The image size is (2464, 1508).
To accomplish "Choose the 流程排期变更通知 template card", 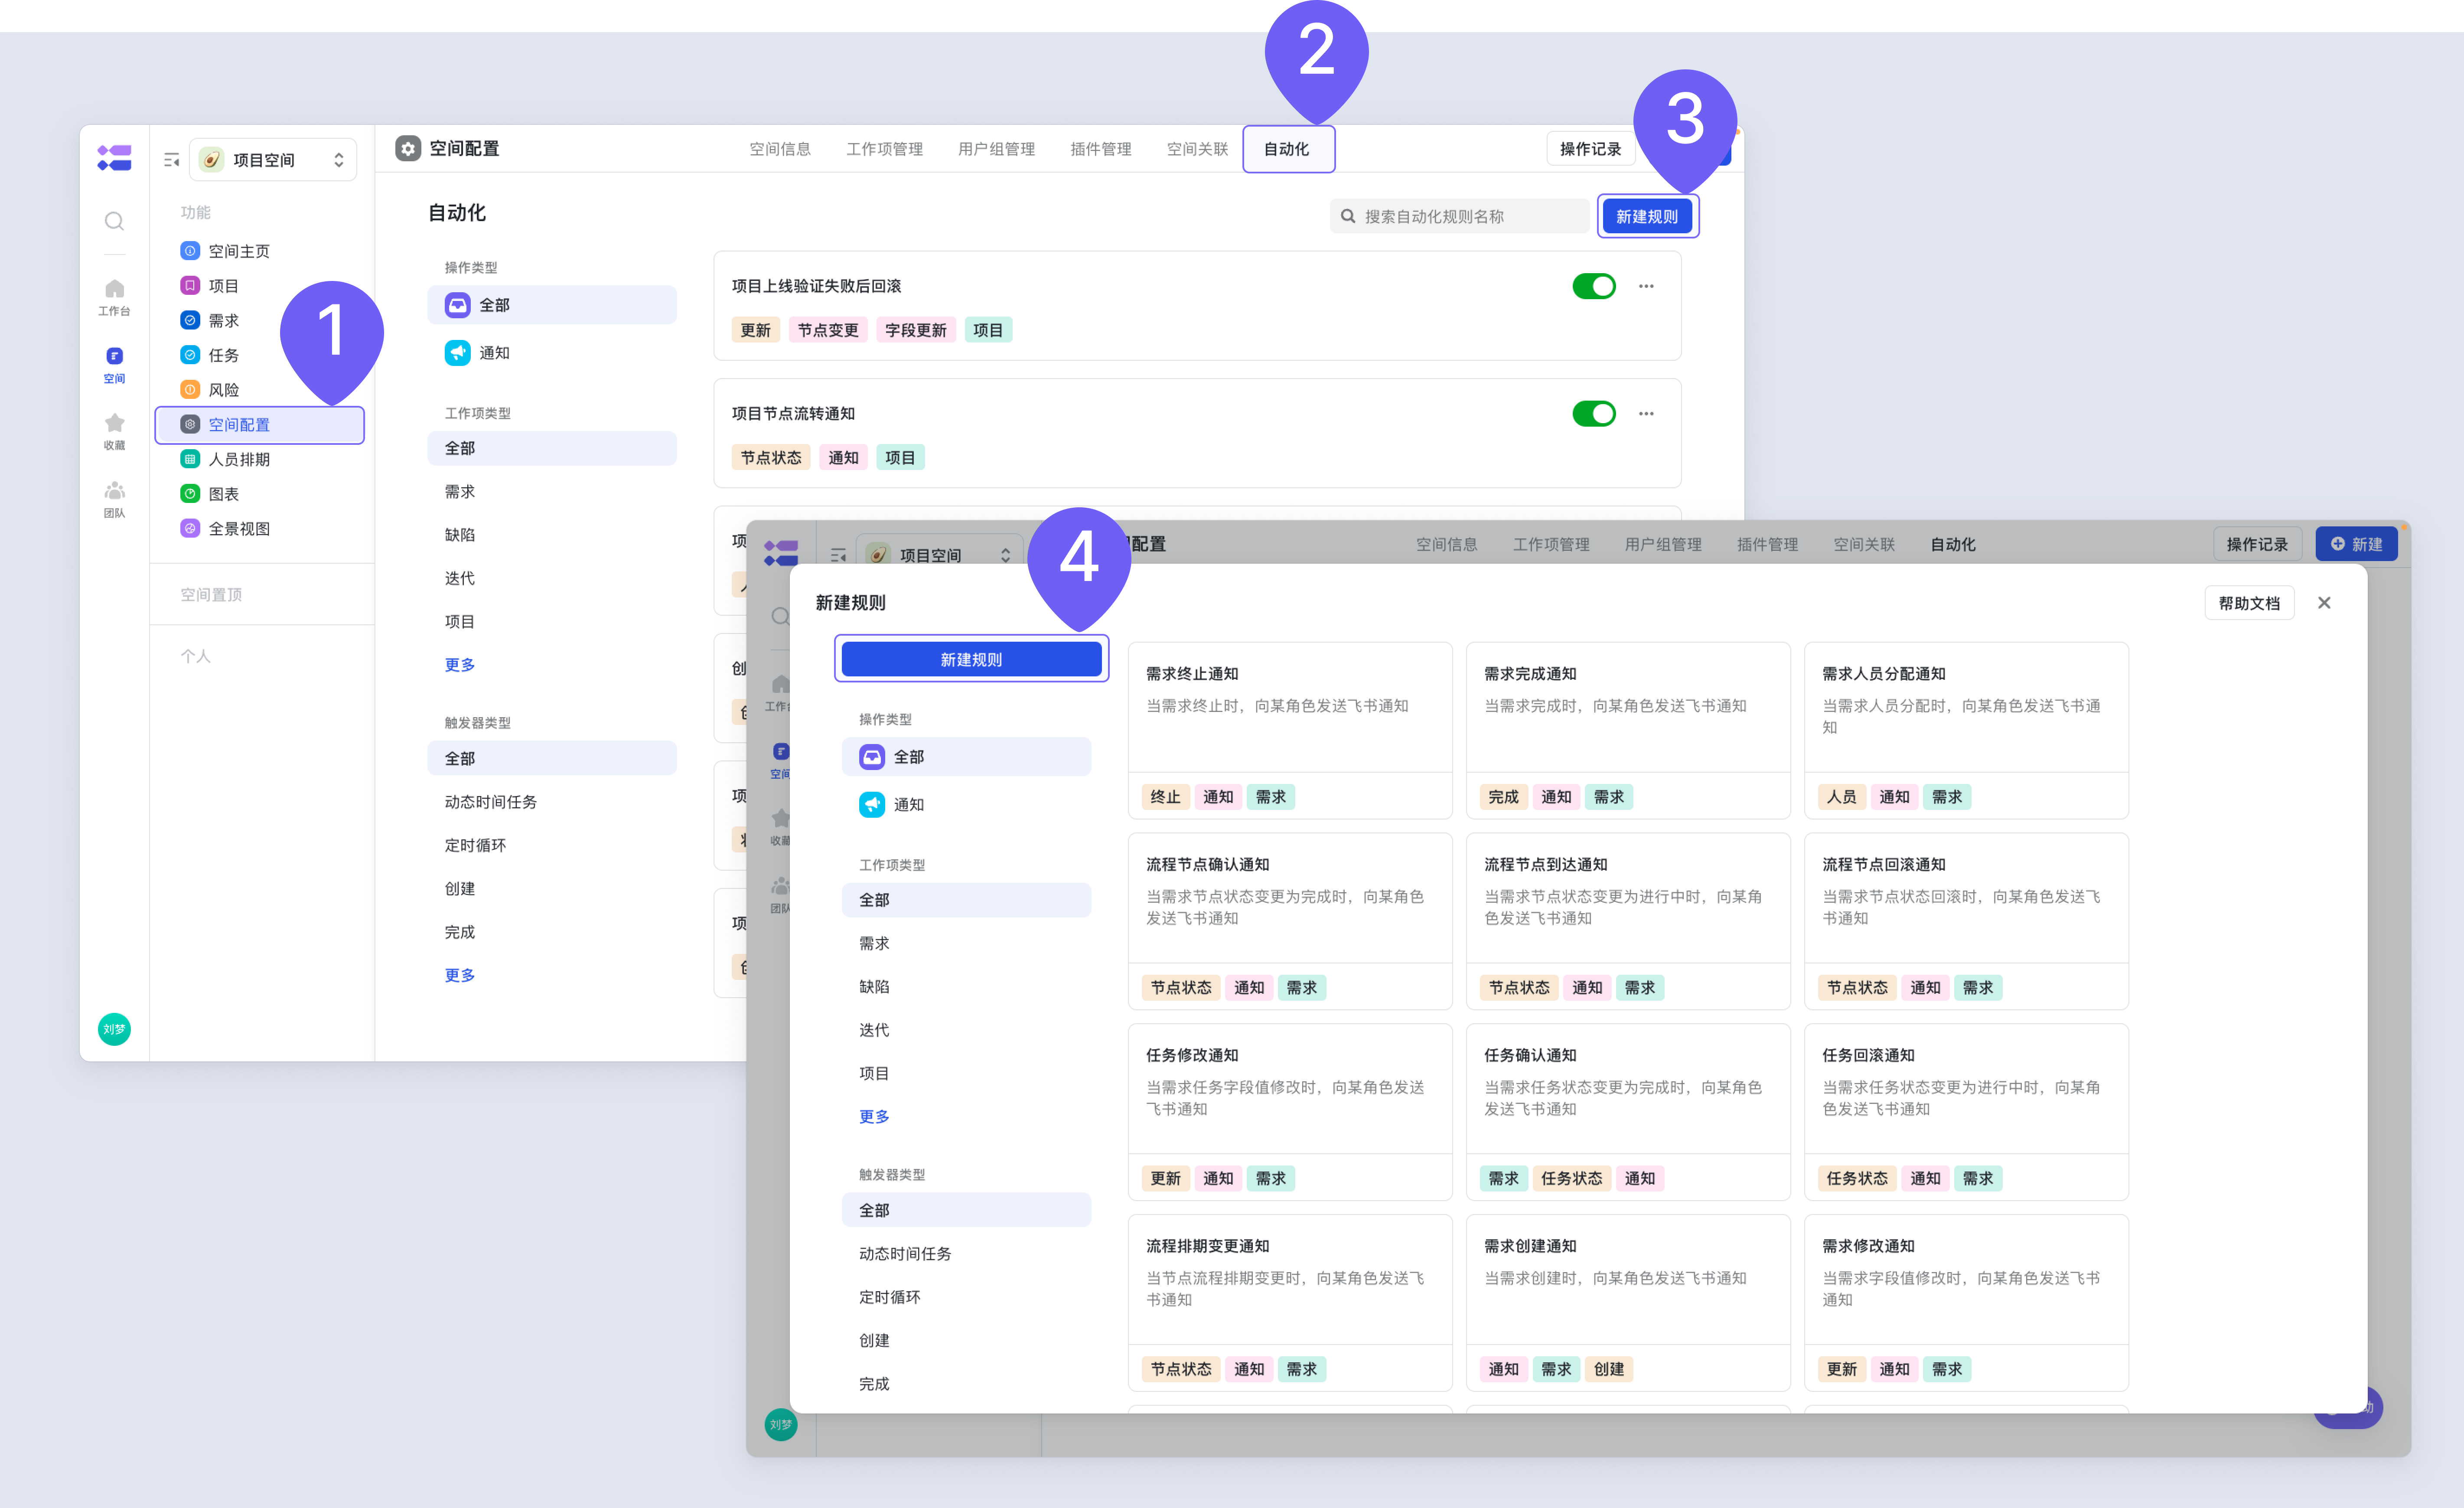I will click(x=1290, y=1303).
